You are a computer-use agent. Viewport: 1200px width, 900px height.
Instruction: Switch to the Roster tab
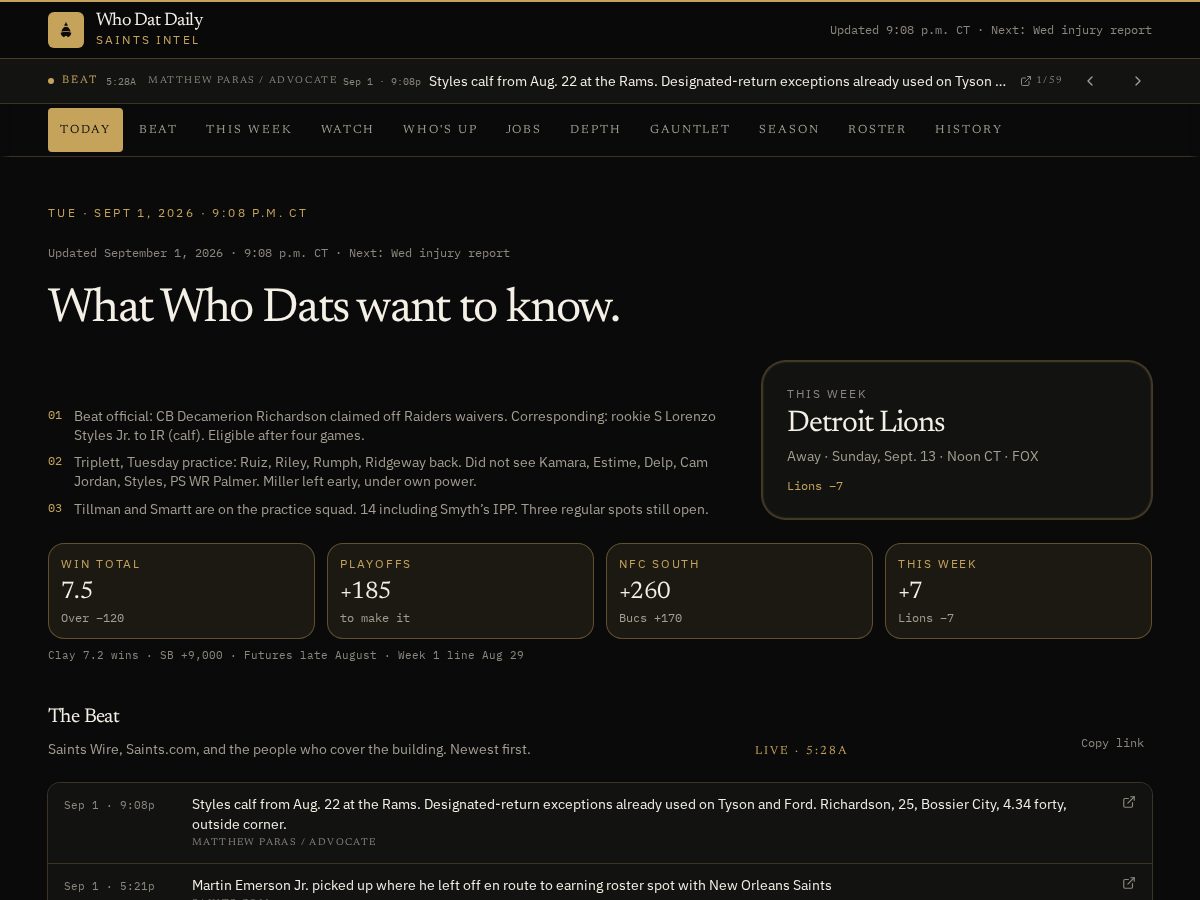tap(877, 130)
